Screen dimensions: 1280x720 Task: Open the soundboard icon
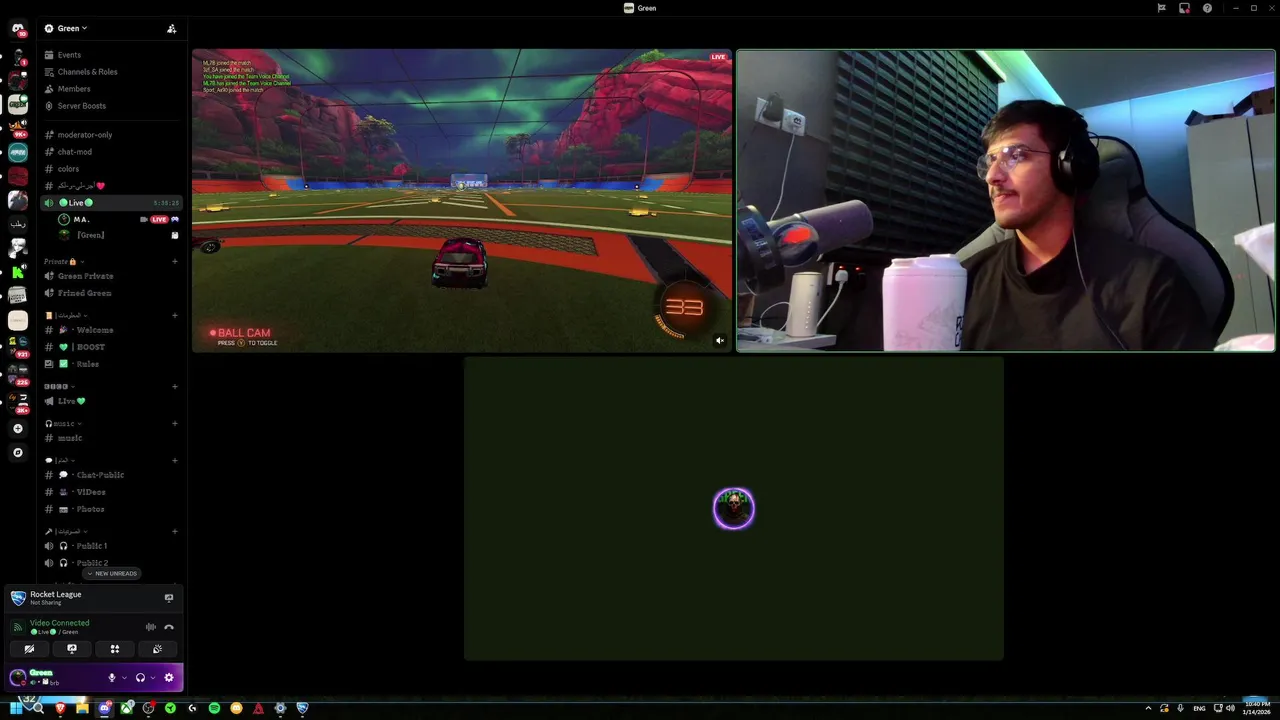[157, 649]
